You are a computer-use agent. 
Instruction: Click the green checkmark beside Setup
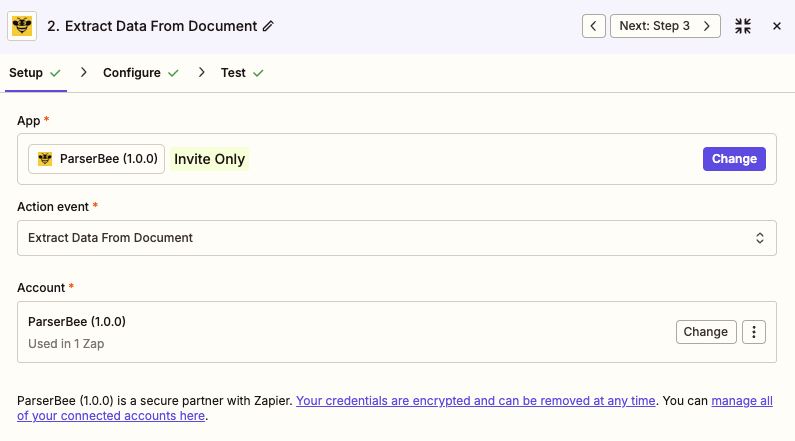coord(55,73)
